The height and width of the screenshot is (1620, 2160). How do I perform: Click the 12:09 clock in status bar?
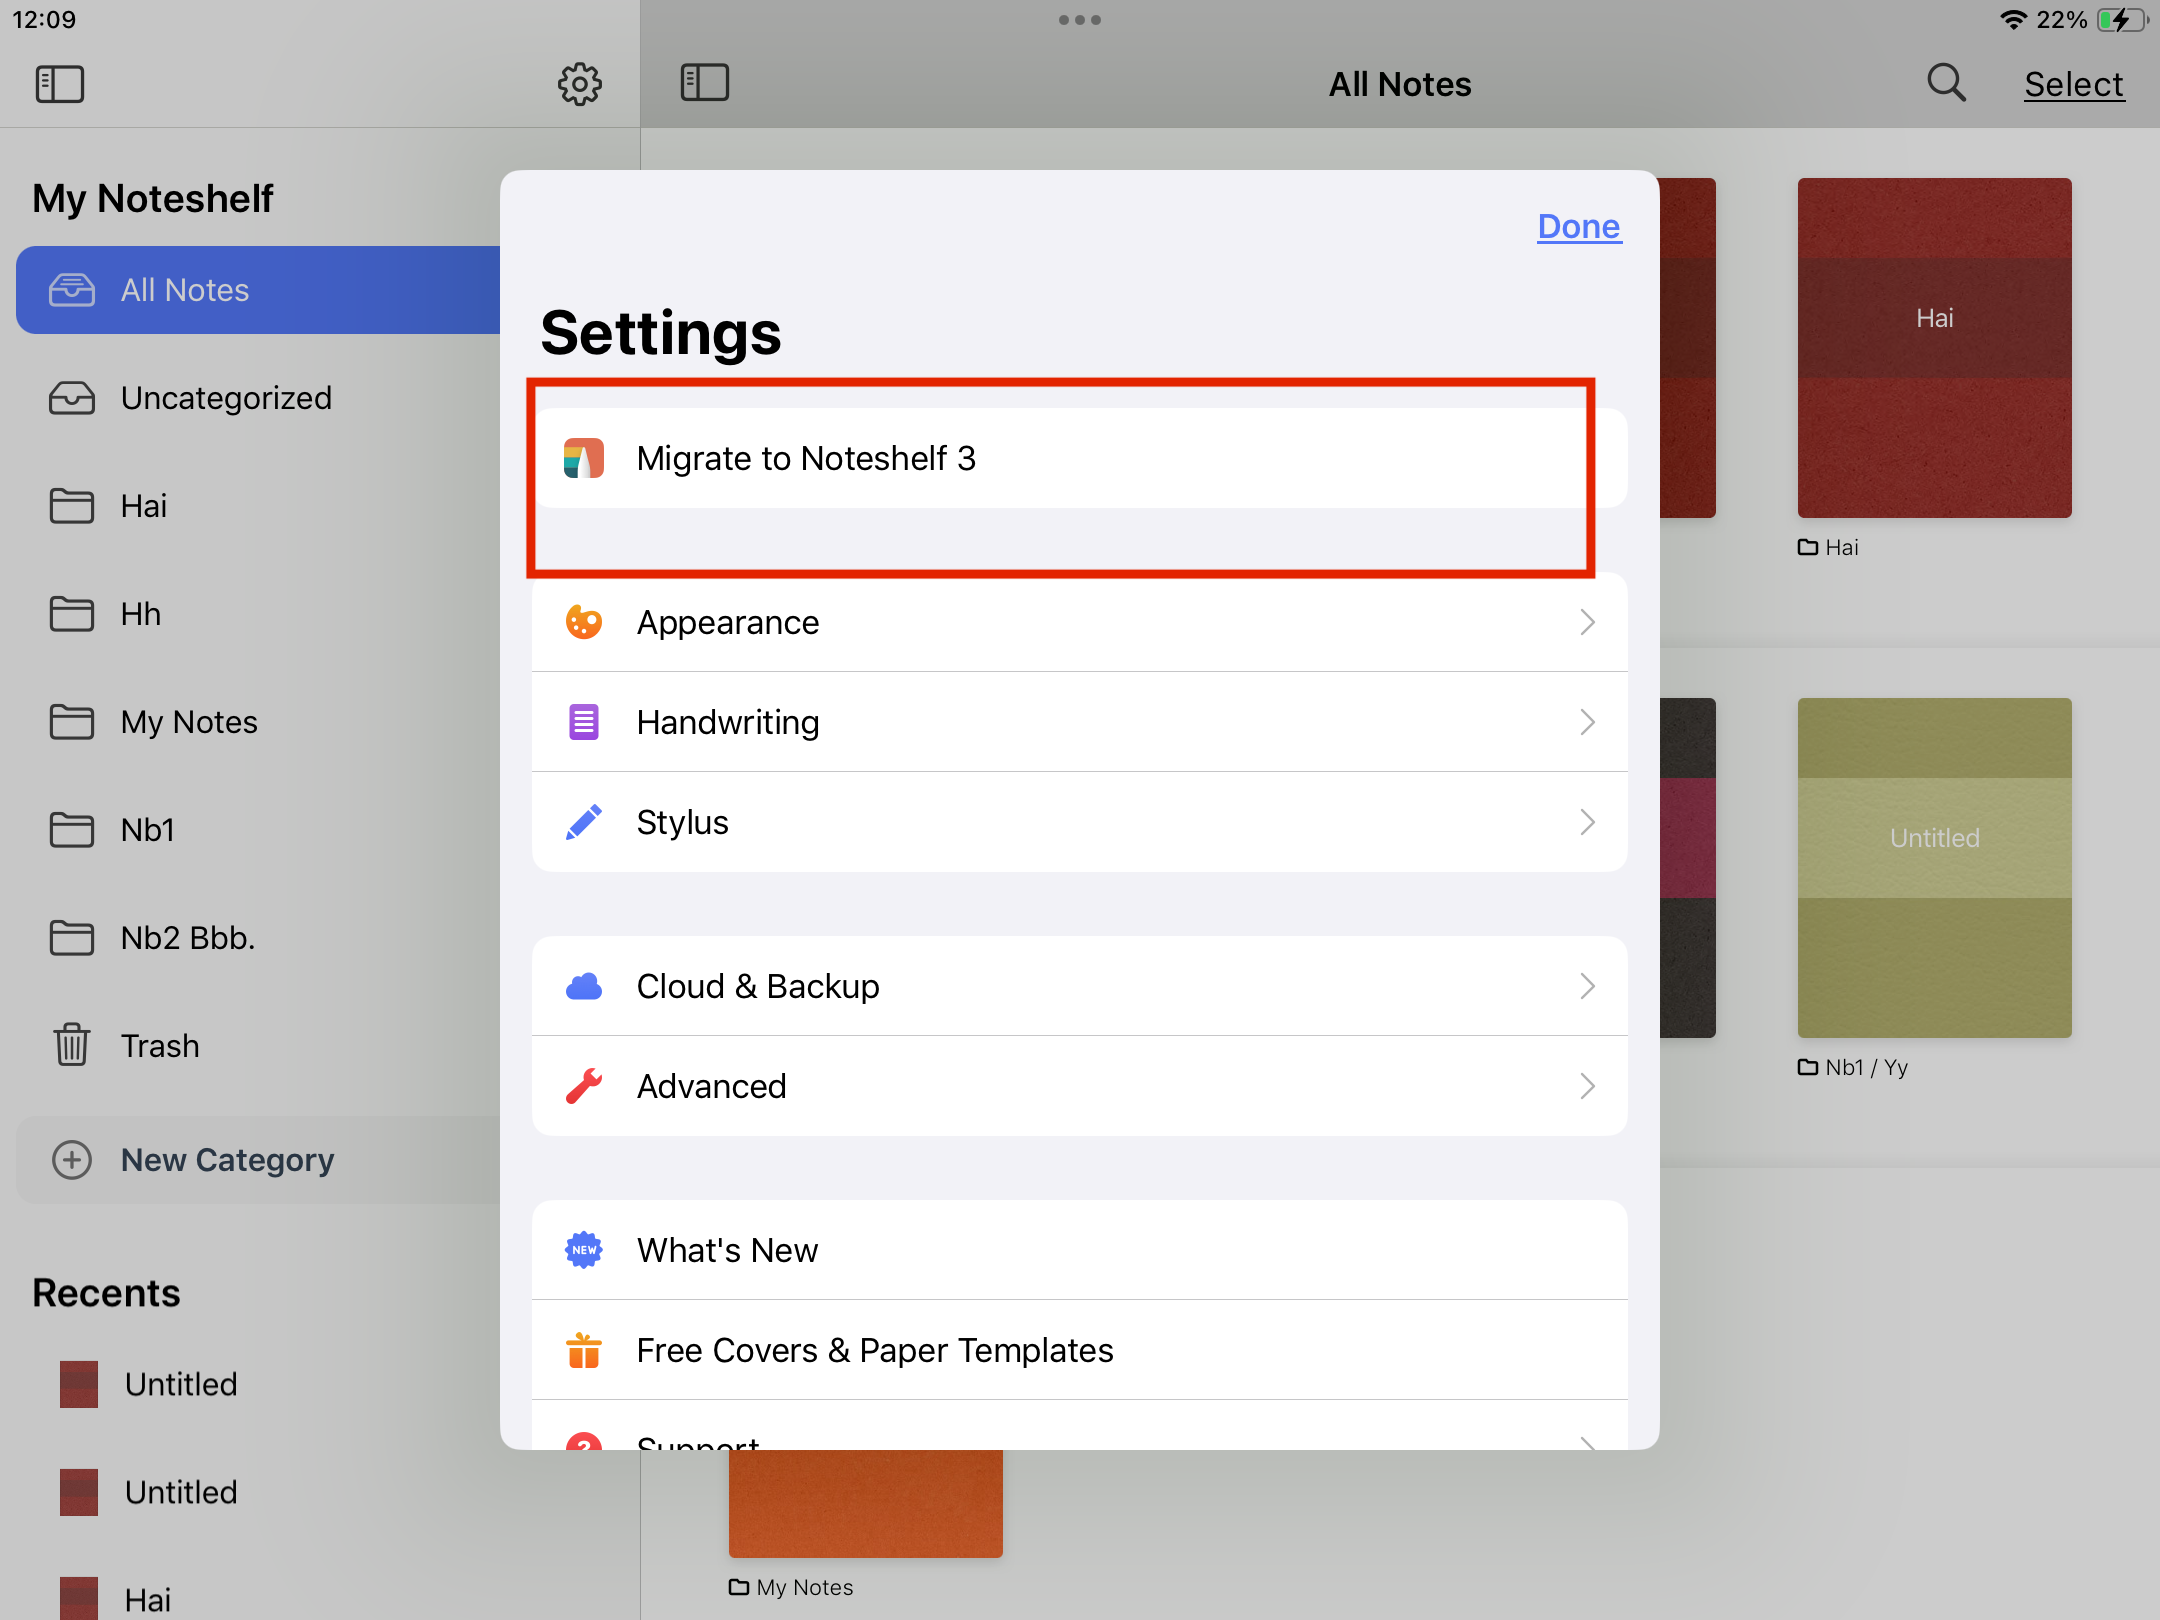tap(44, 20)
